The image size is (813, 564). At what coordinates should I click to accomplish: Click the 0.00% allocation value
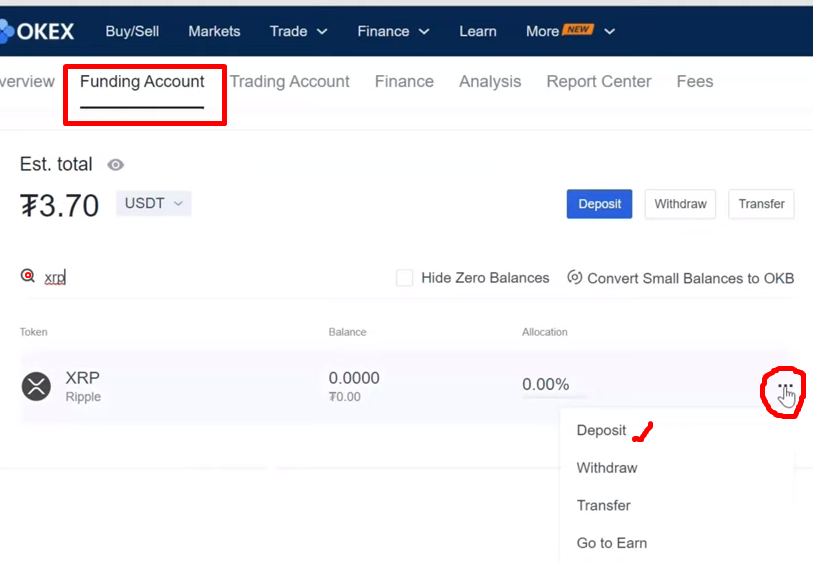545,384
